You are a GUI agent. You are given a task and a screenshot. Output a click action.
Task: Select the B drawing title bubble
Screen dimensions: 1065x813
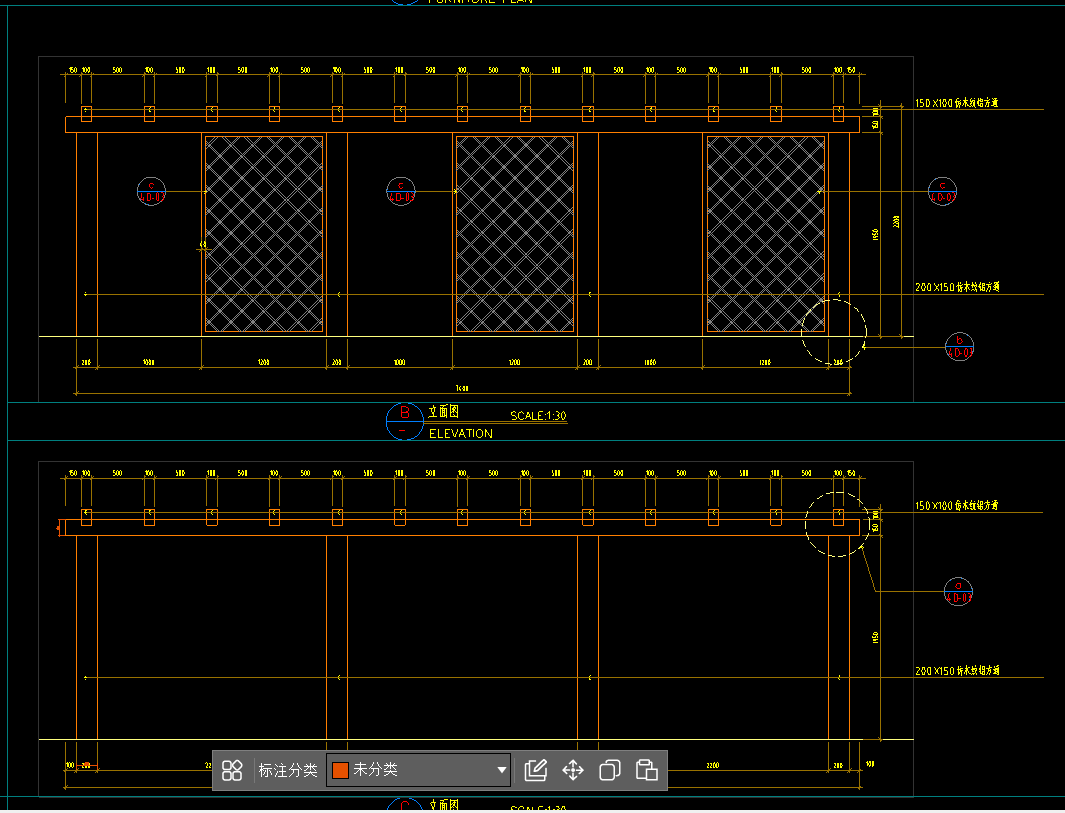pos(405,421)
